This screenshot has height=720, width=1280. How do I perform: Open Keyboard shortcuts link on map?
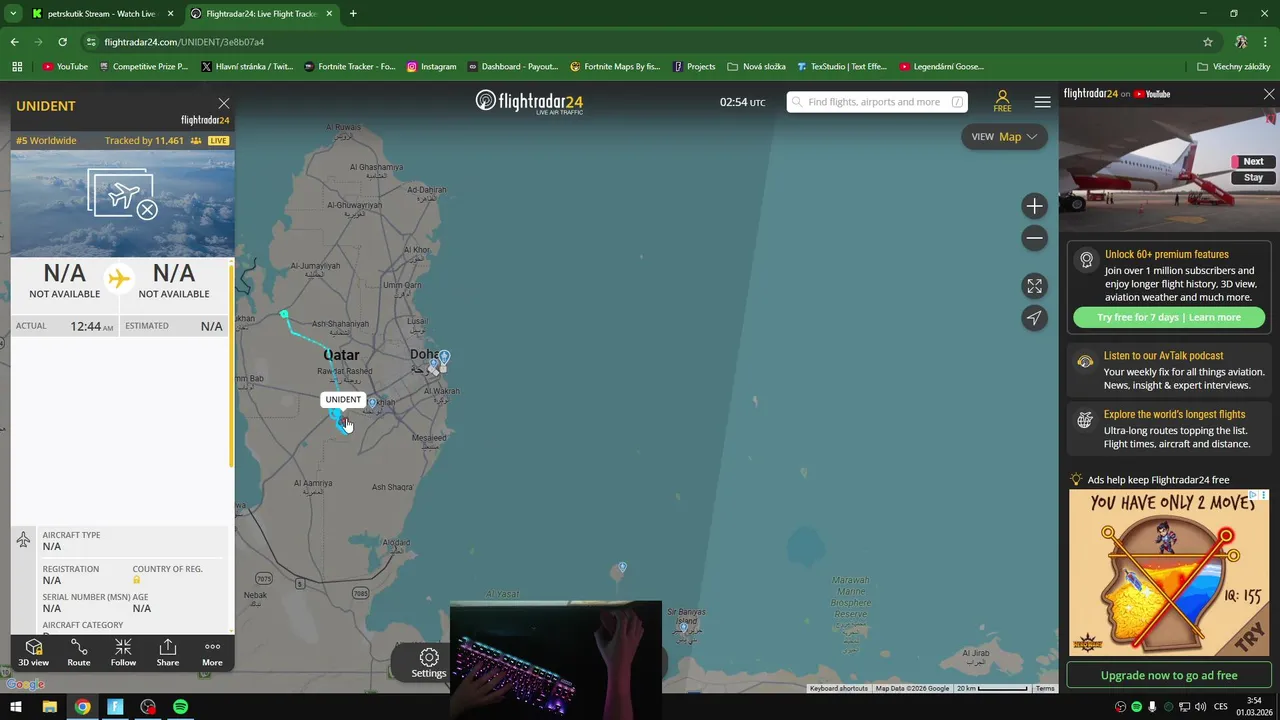pyautogui.click(x=839, y=689)
